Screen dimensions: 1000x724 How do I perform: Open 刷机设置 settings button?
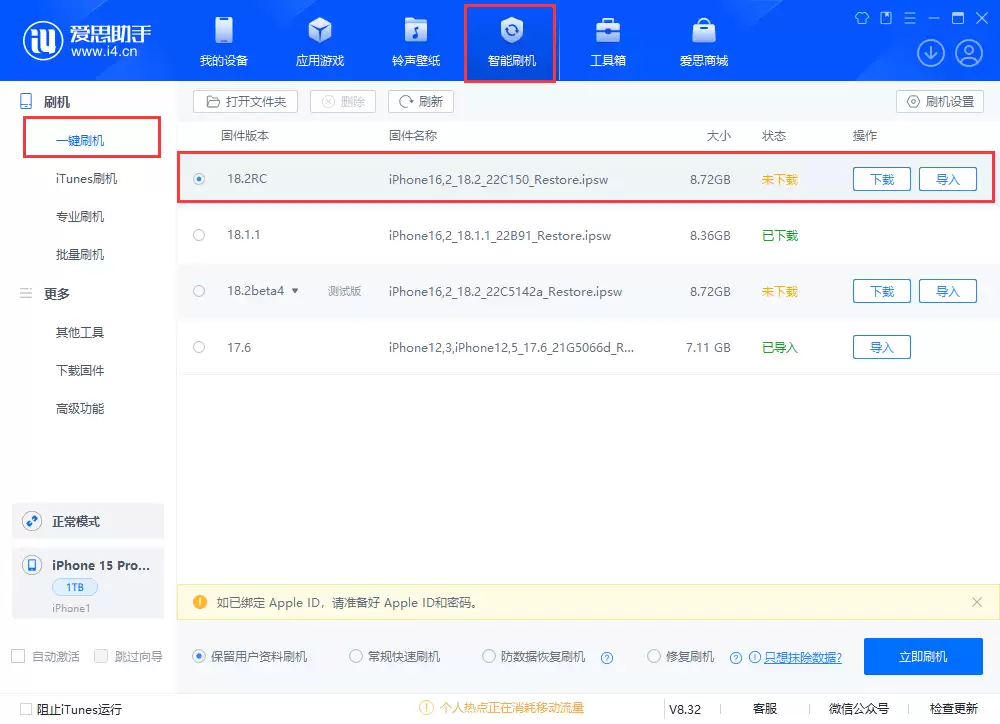(939, 101)
